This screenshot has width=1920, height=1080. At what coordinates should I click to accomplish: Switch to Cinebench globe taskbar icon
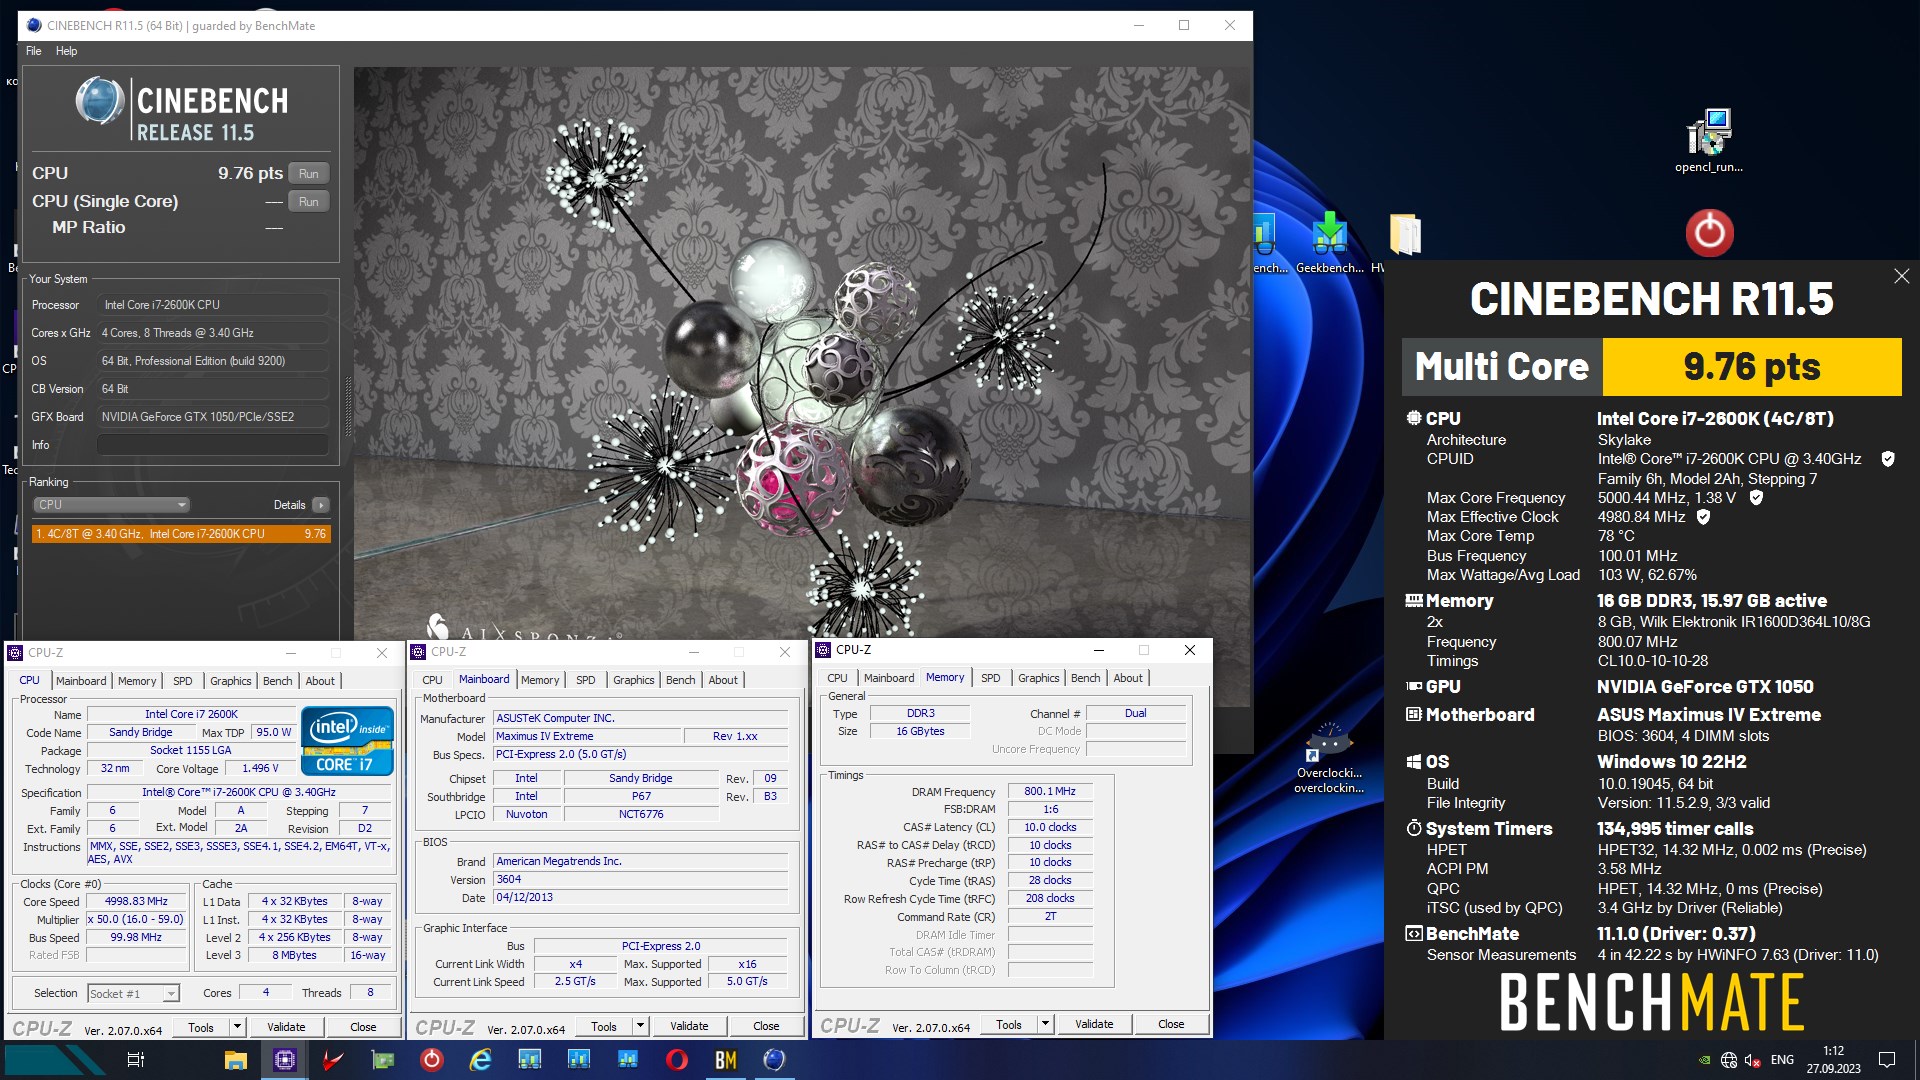click(x=774, y=1060)
